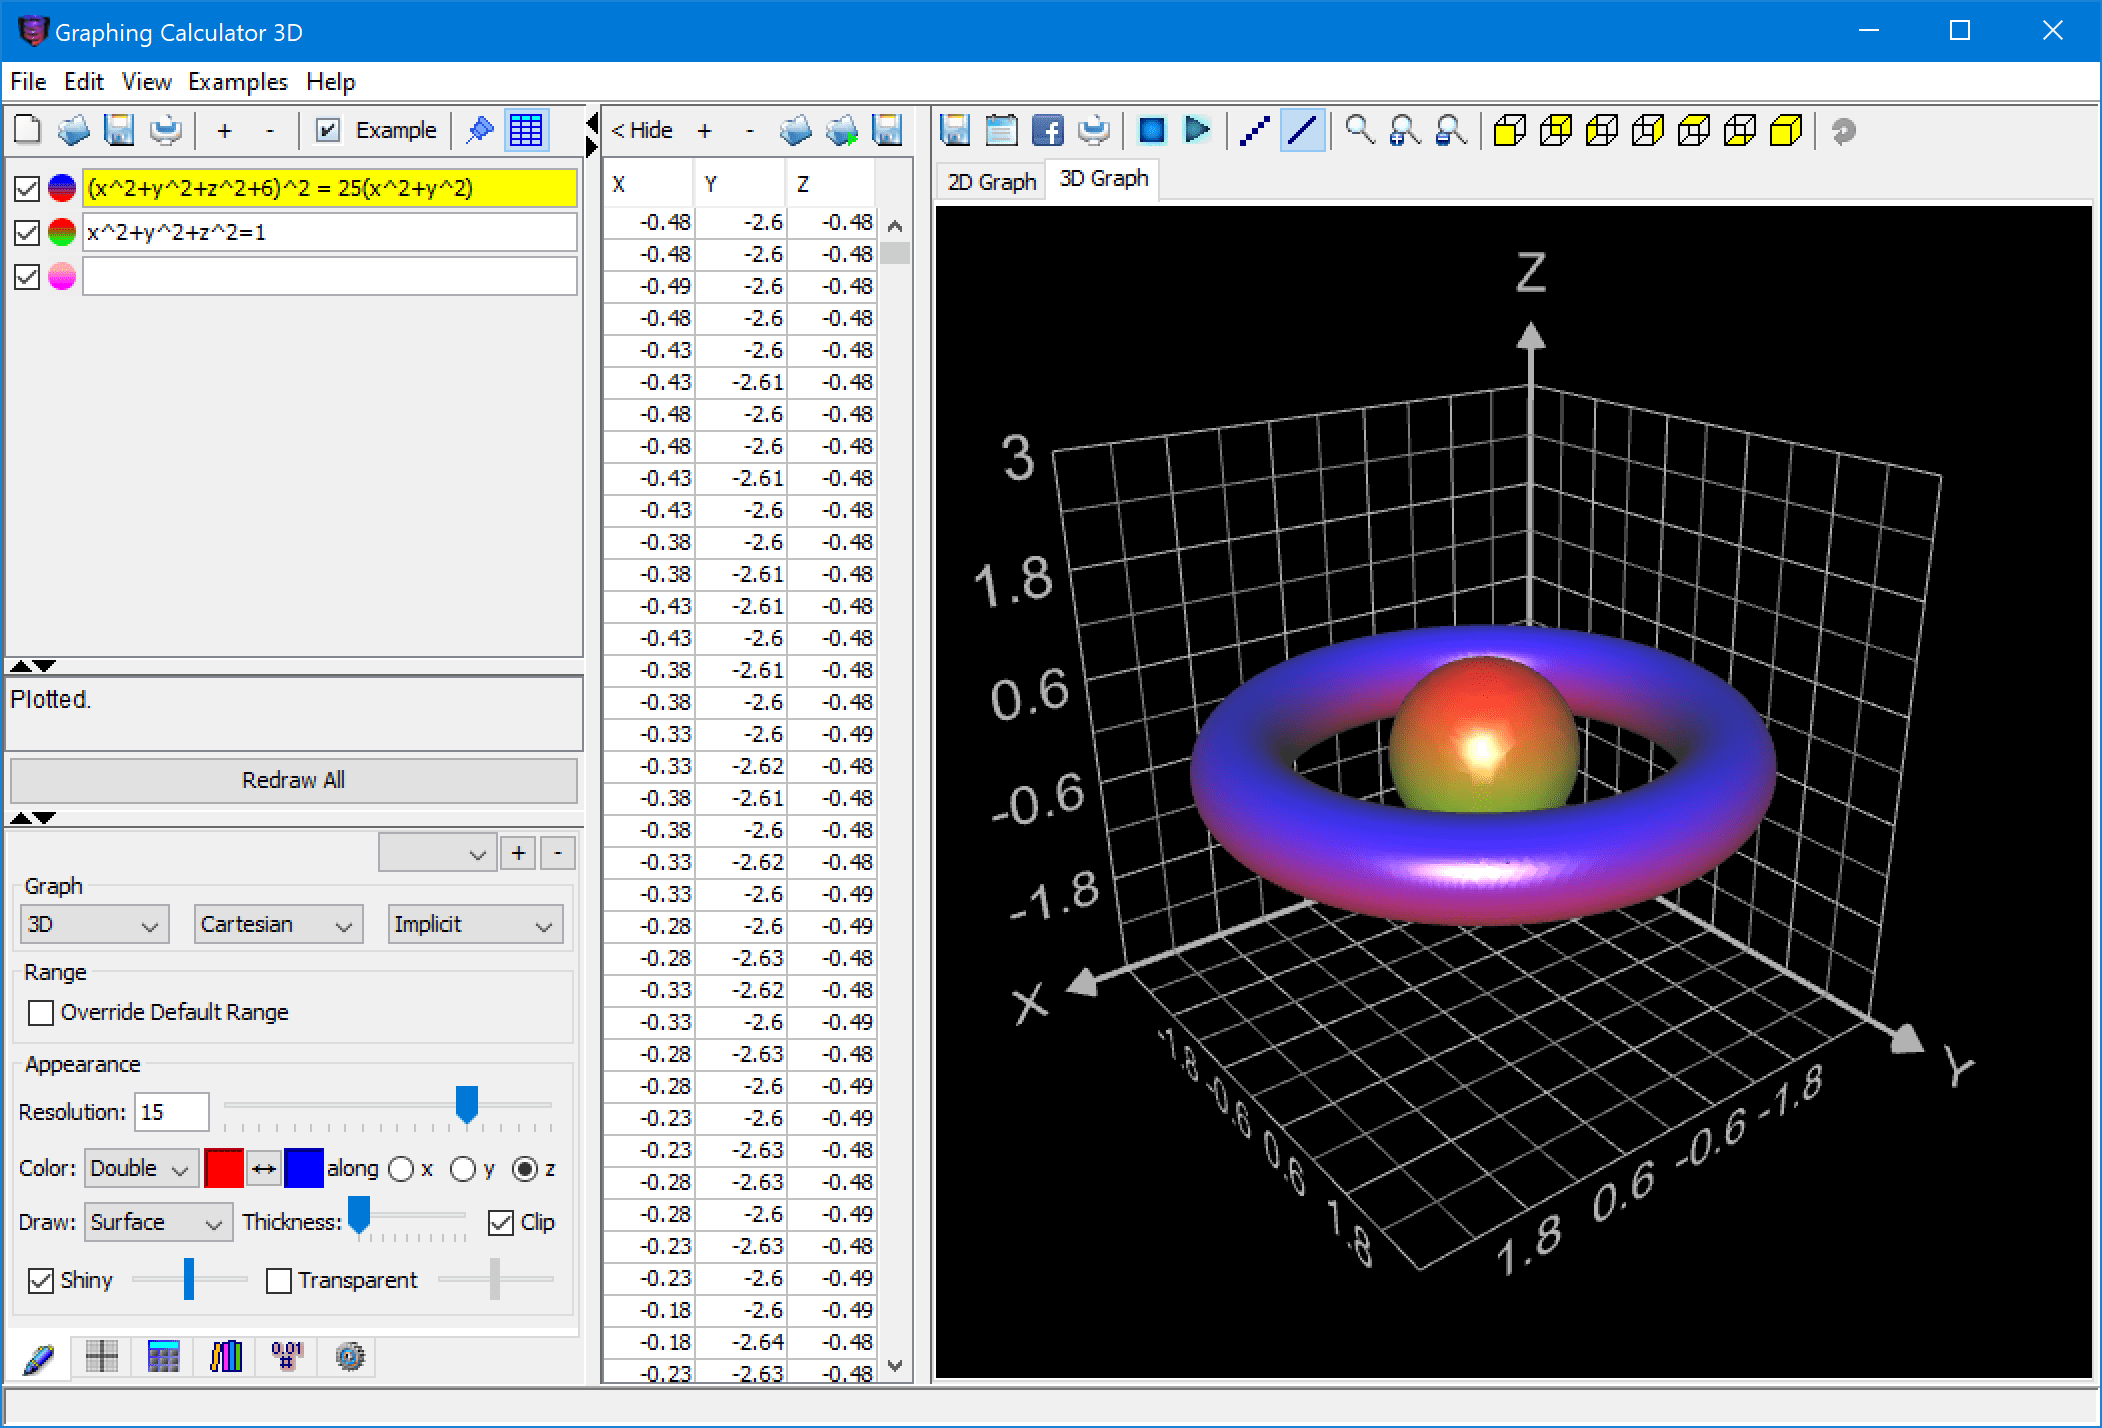Viewport: 2102px width, 1428px height.
Task: Click the Facebook share icon
Action: [1047, 130]
